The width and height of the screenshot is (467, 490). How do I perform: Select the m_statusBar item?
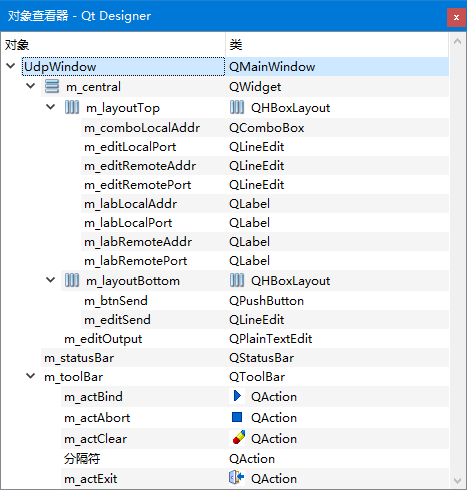(79, 358)
